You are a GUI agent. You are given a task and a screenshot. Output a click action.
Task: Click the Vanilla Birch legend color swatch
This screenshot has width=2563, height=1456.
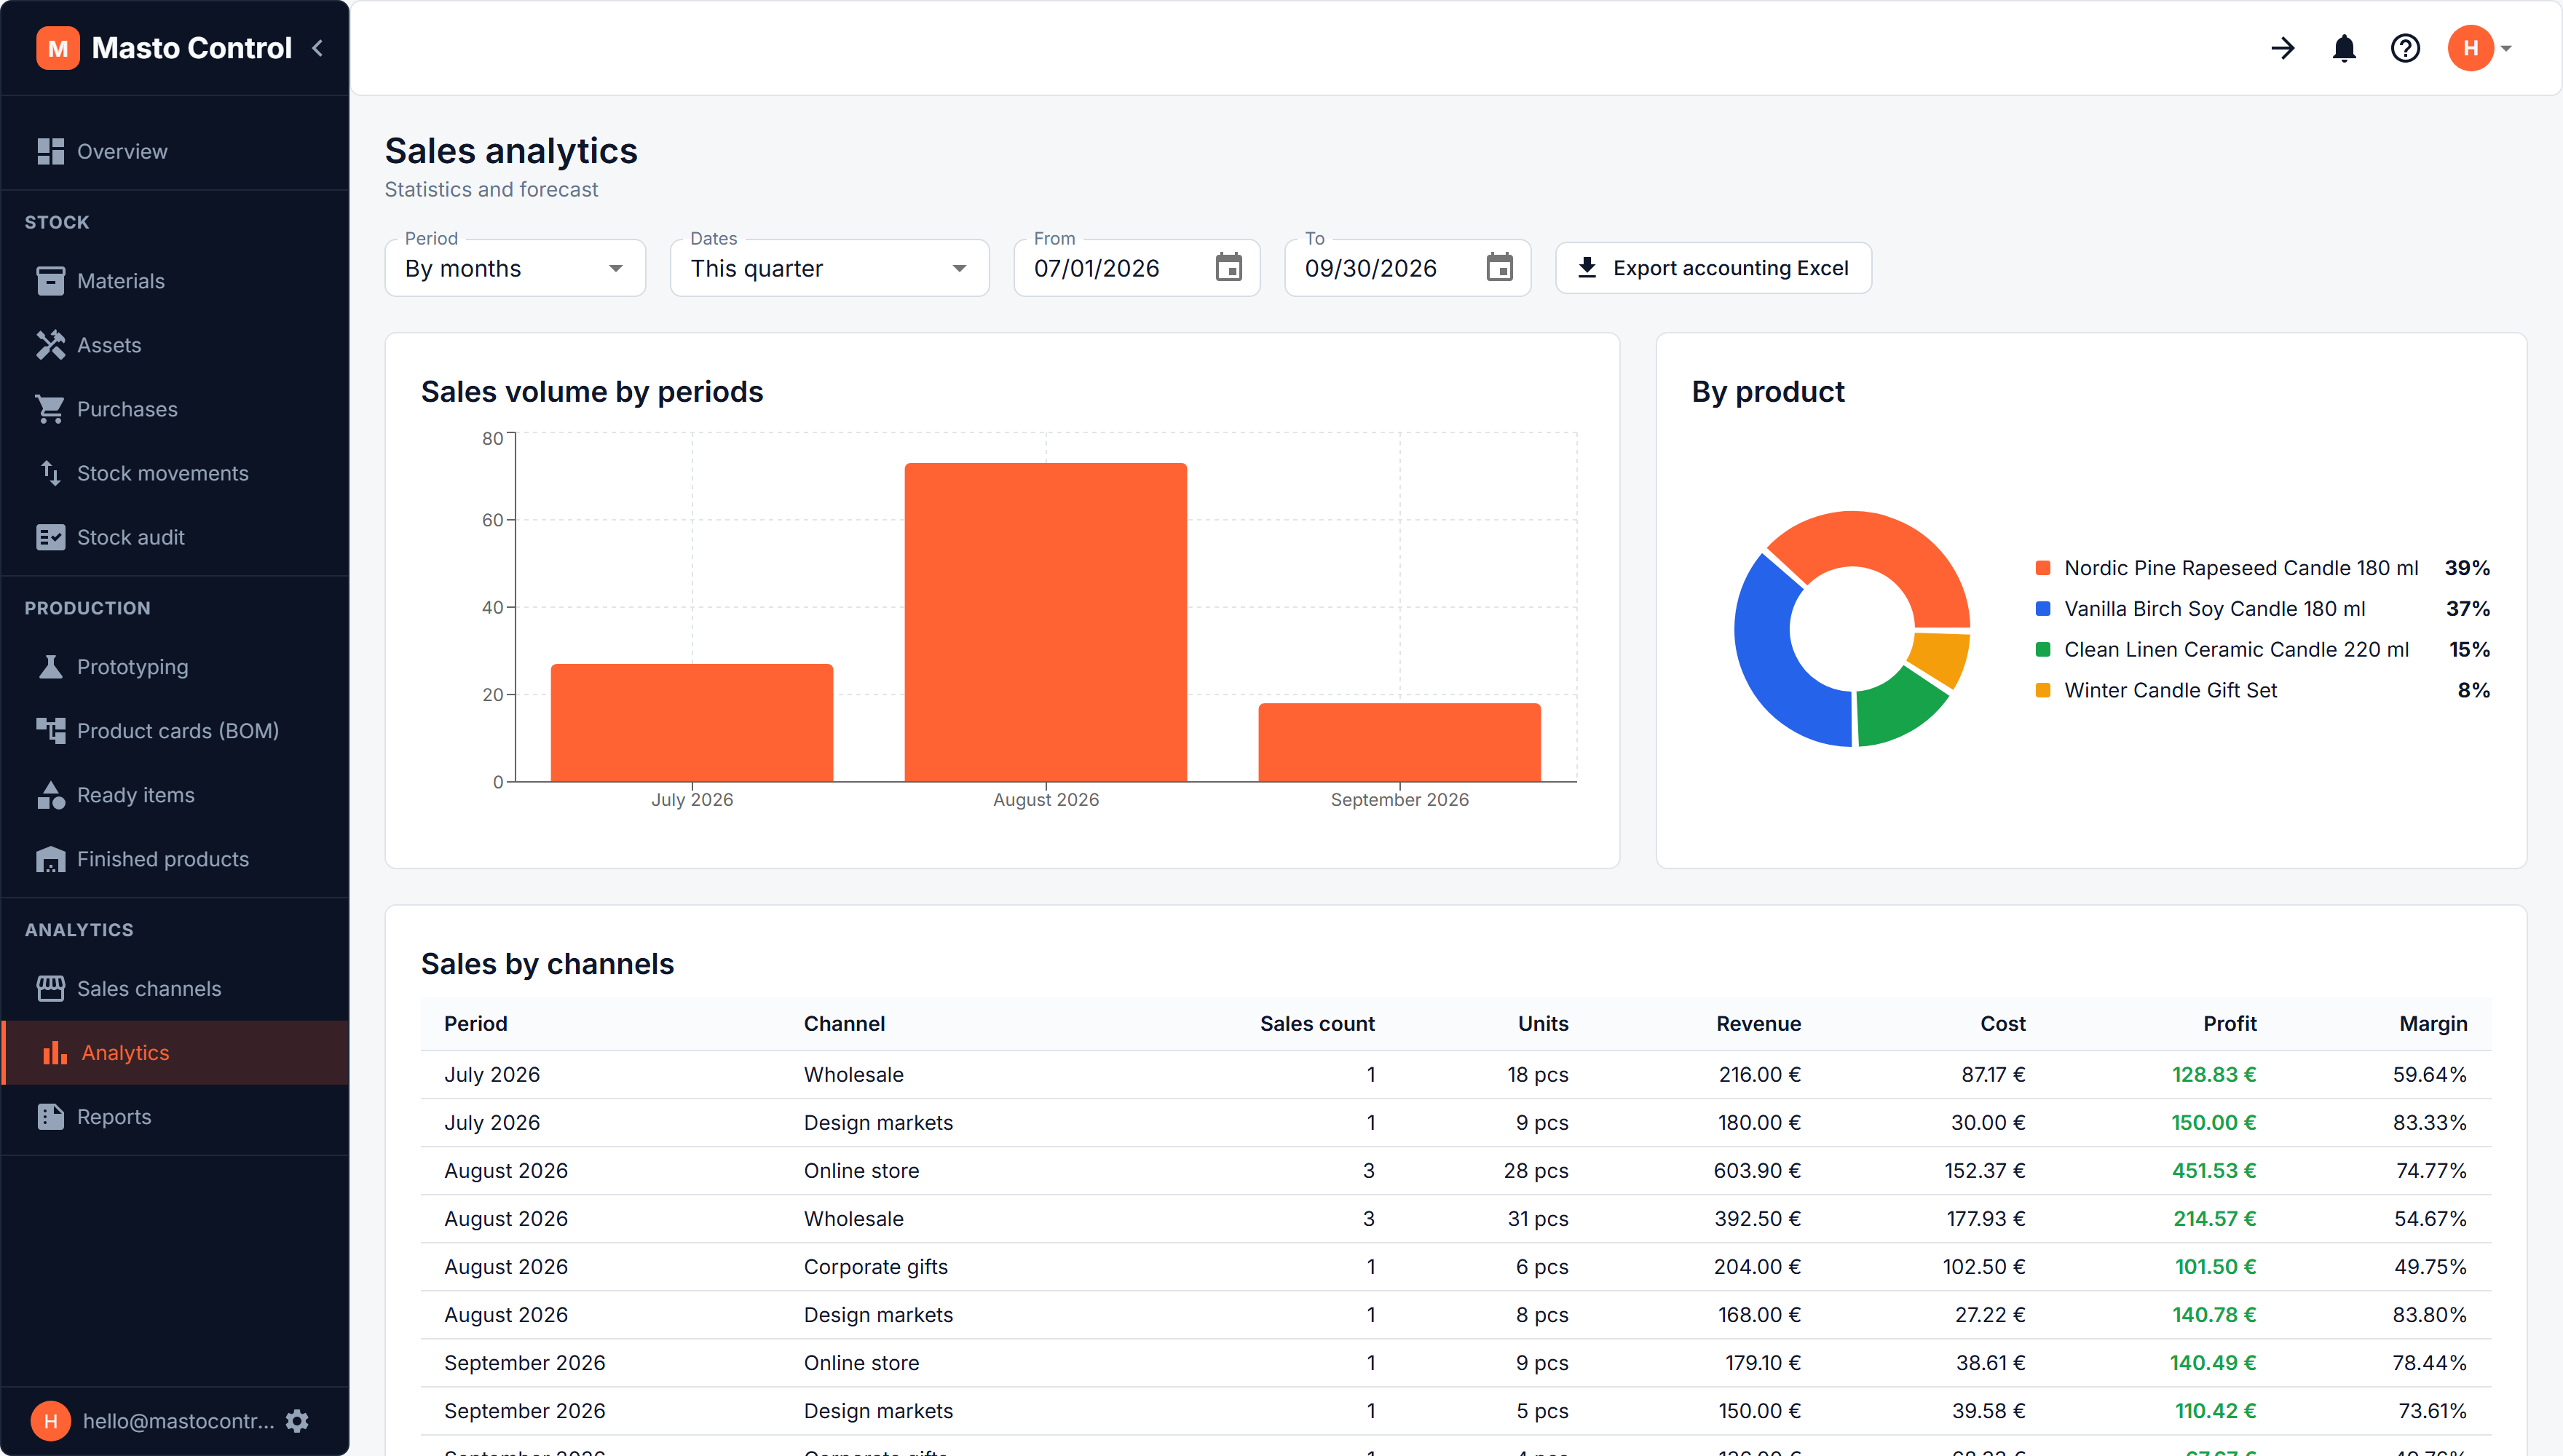coord(2043,609)
